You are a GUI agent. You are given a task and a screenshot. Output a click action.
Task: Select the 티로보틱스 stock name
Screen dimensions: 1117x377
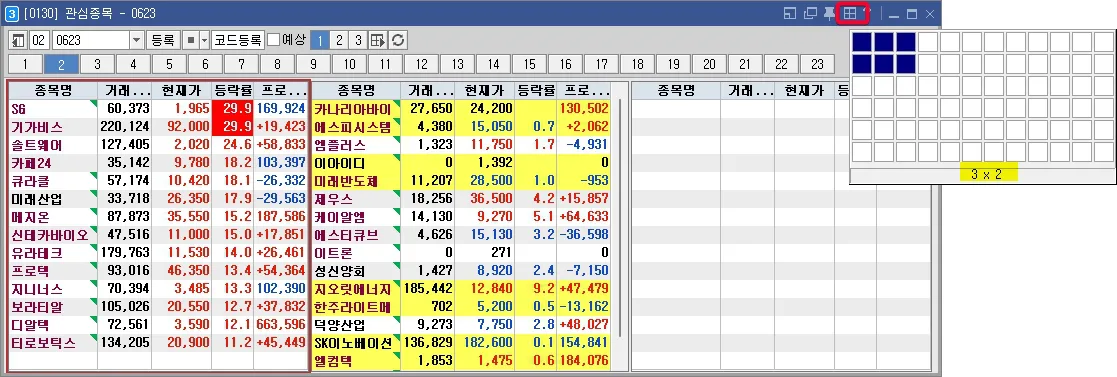click(43, 344)
